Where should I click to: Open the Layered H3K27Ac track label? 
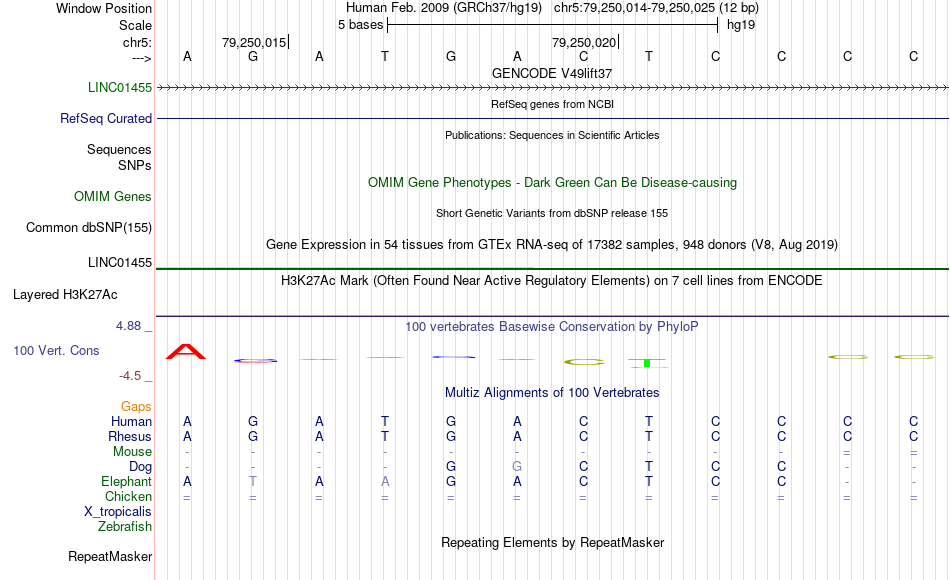[65, 295]
